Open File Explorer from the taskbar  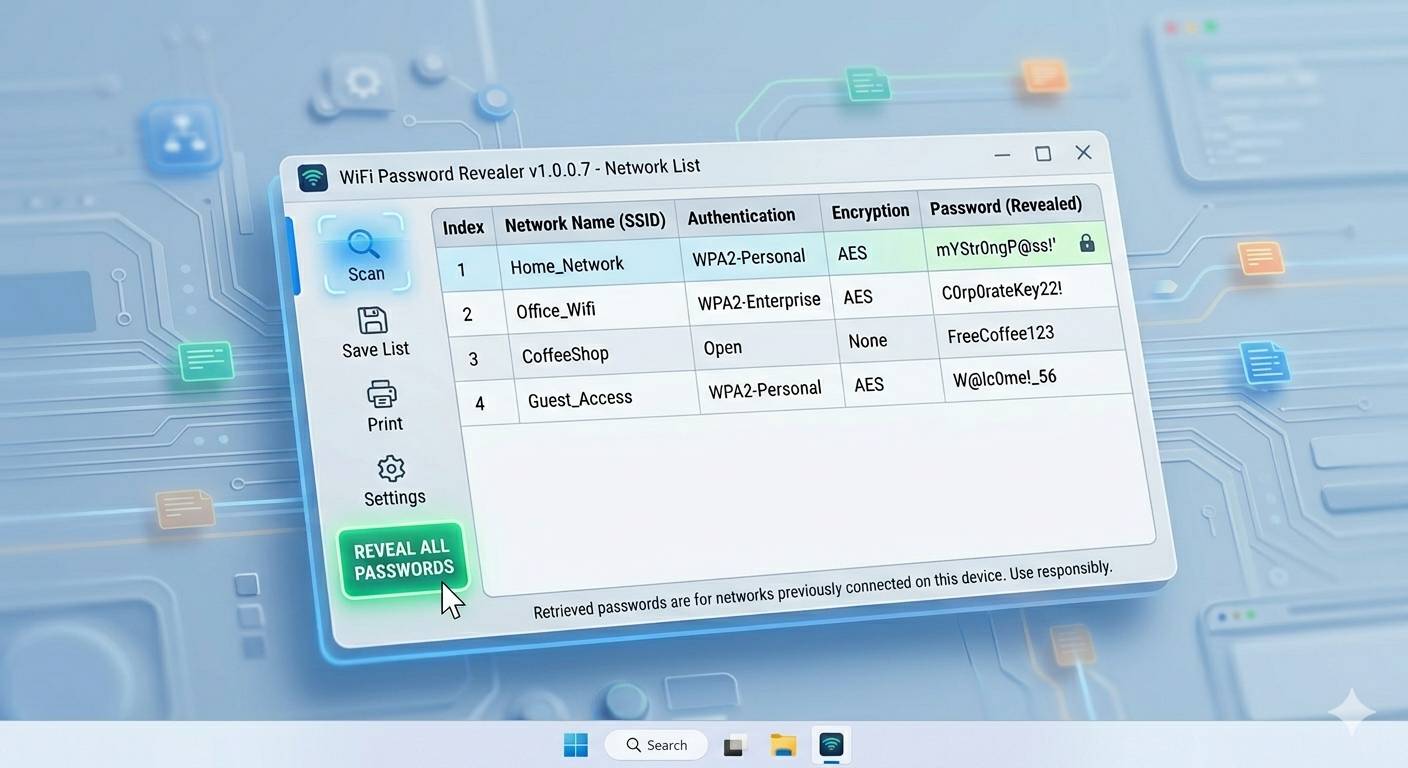783,745
